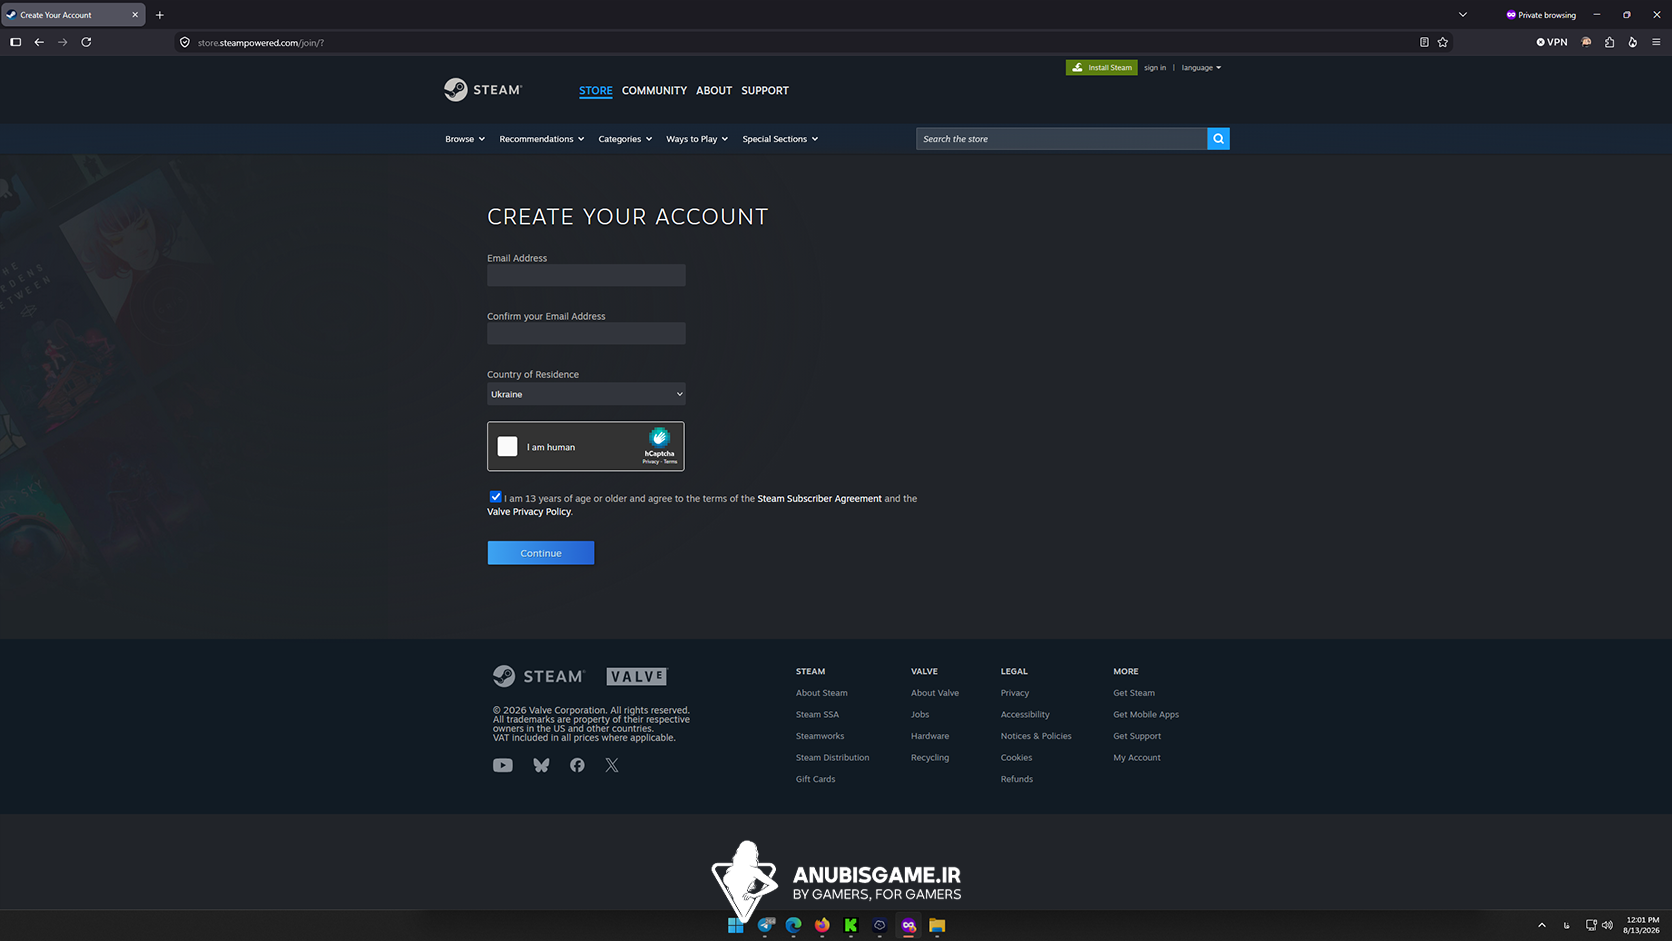Bookmark this page with the star icon
This screenshot has width=1672, height=941.
click(1443, 42)
